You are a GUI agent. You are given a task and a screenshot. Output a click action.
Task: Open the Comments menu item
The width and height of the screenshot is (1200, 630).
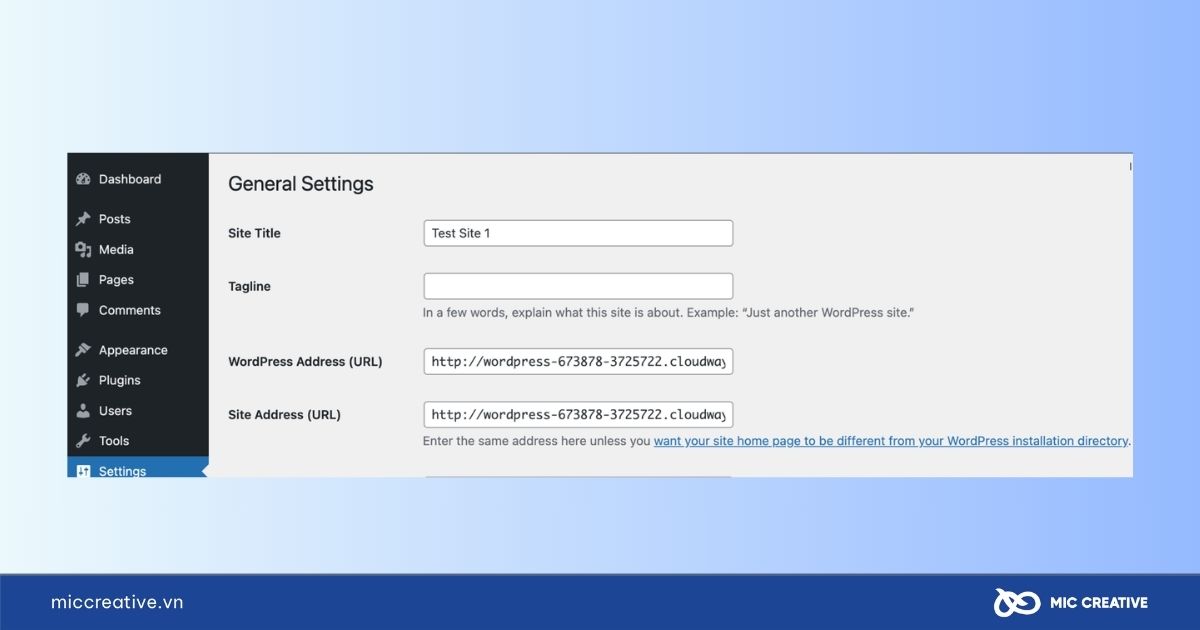point(138,310)
